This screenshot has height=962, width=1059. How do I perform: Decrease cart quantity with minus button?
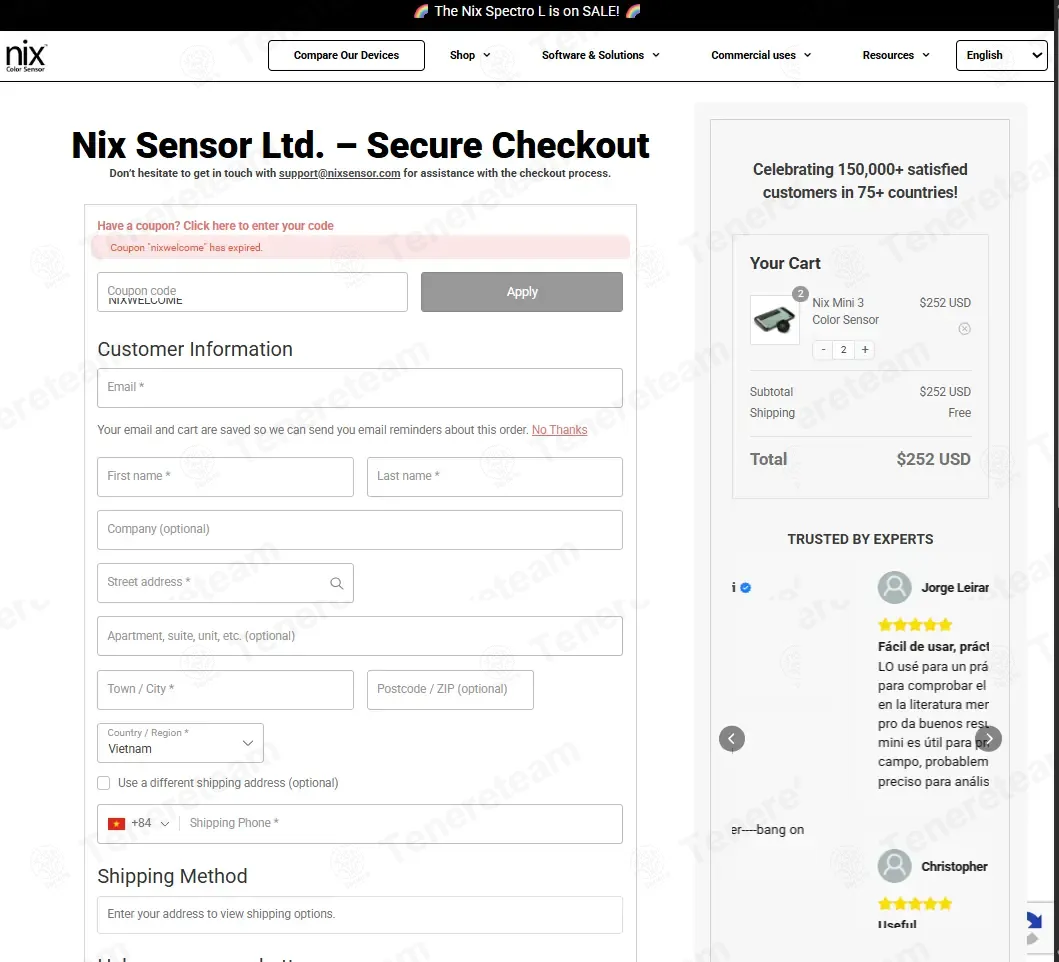823,349
